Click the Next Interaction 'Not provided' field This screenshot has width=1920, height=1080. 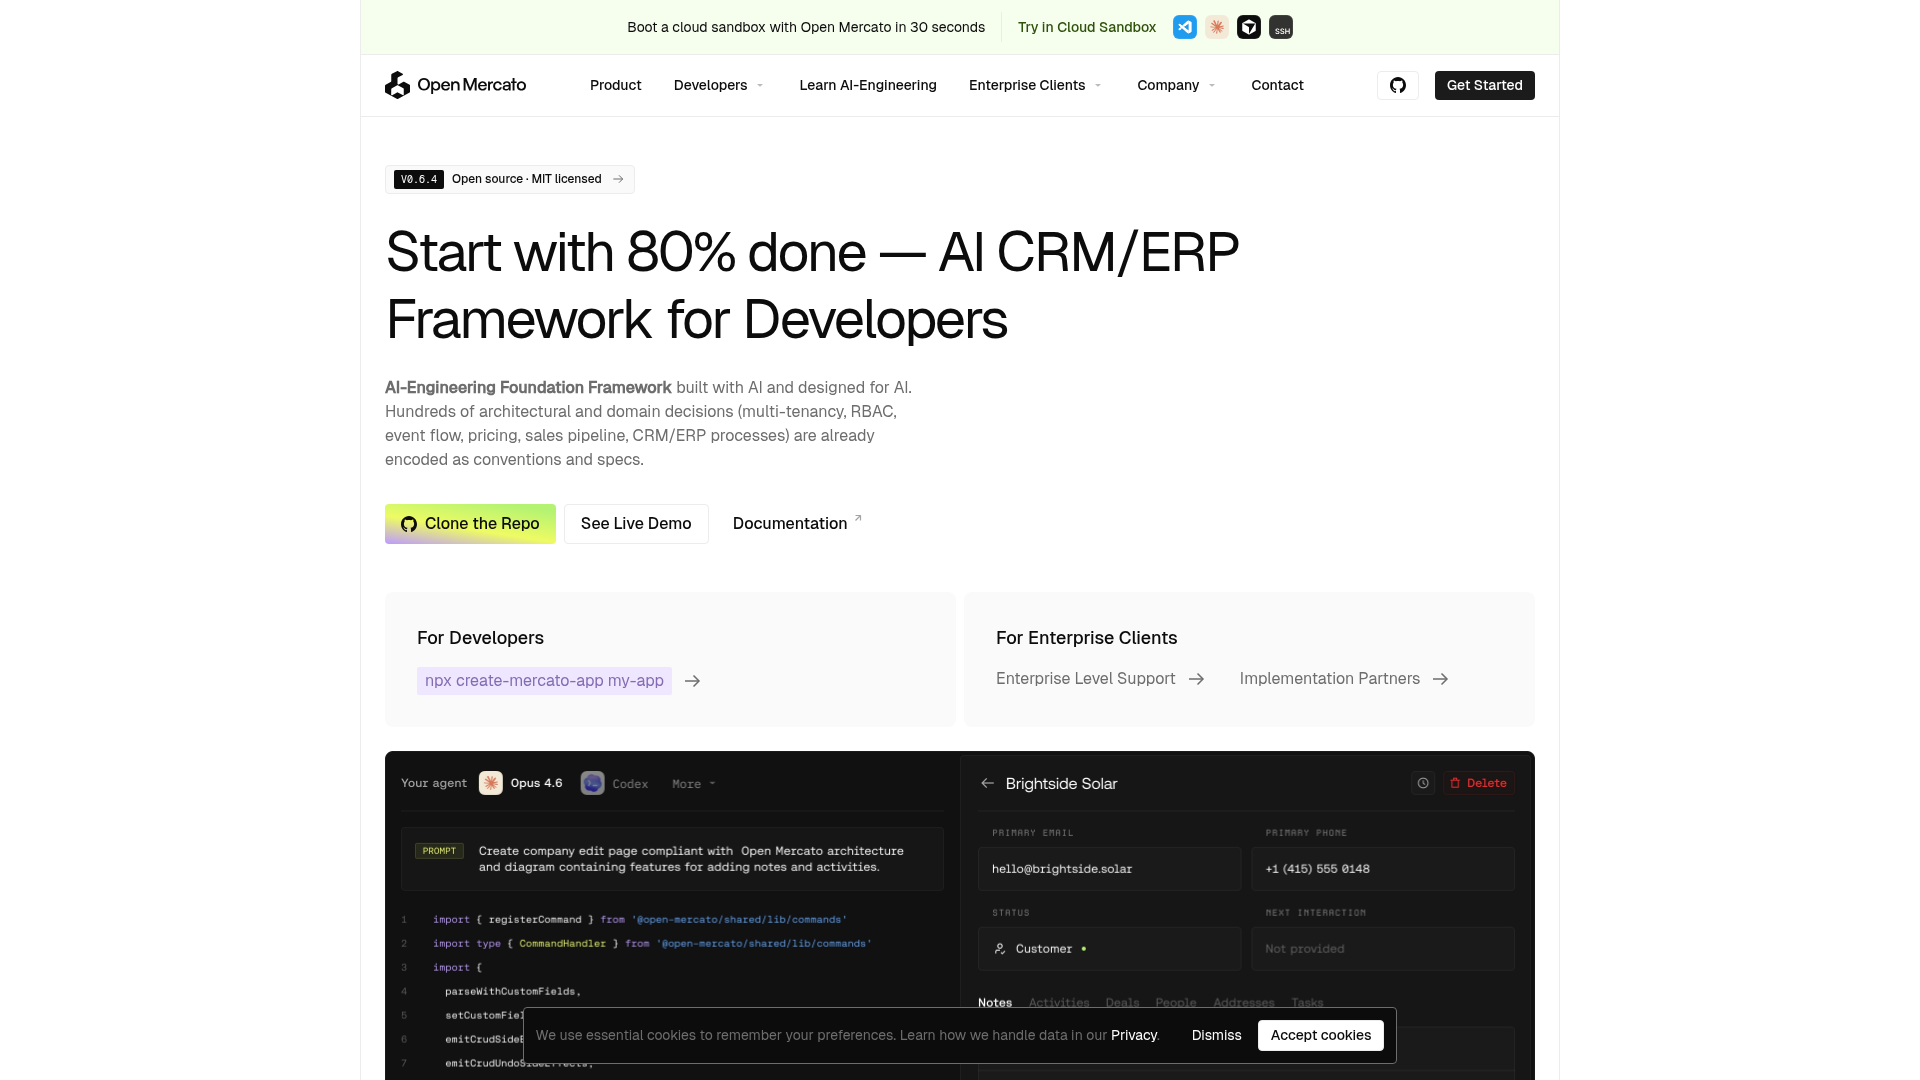click(x=1383, y=948)
